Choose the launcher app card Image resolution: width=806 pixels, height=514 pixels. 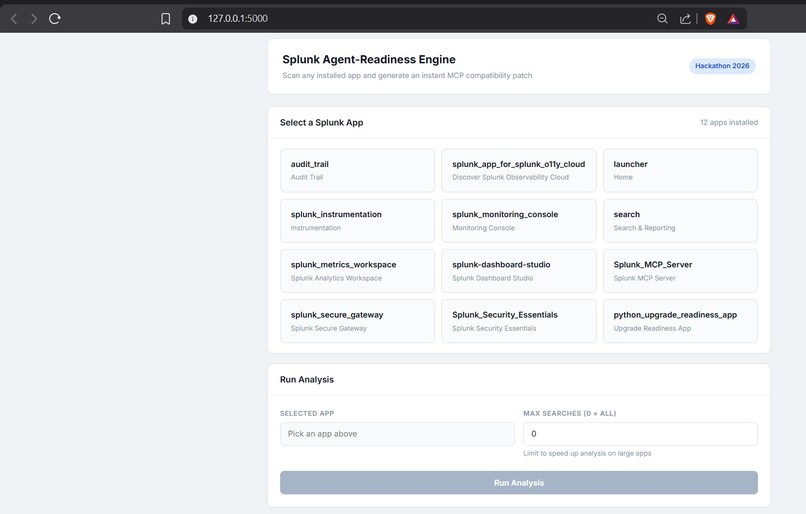point(680,171)
